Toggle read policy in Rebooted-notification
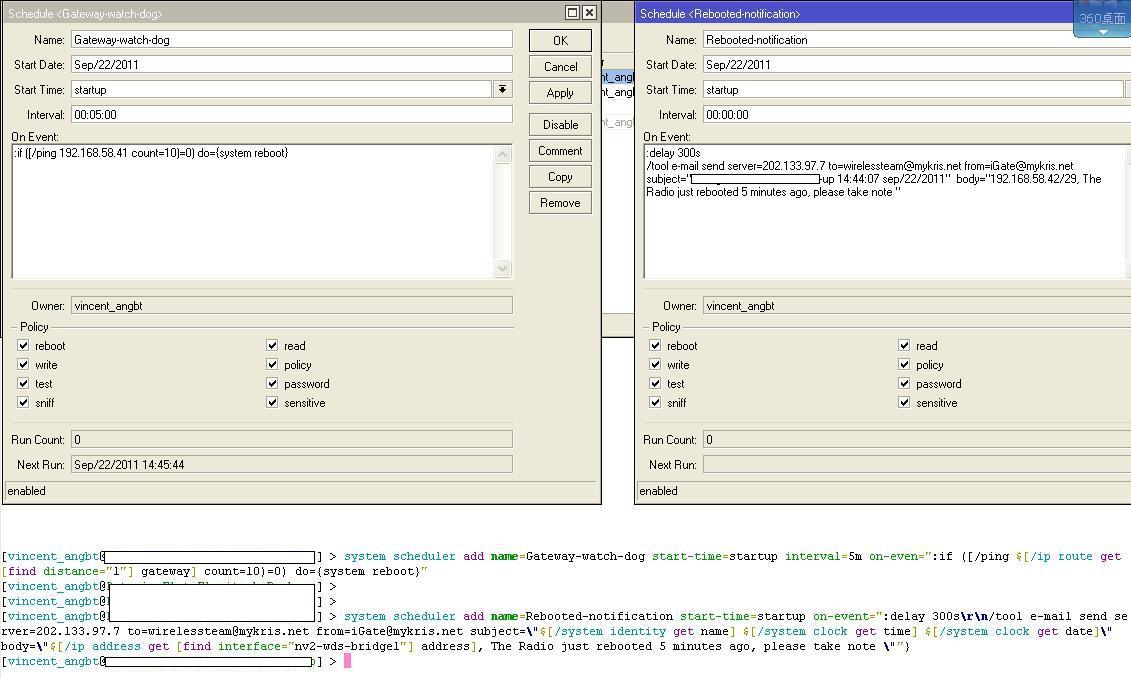The width and height of the screenshot is (1131, 678). point(904,345)
